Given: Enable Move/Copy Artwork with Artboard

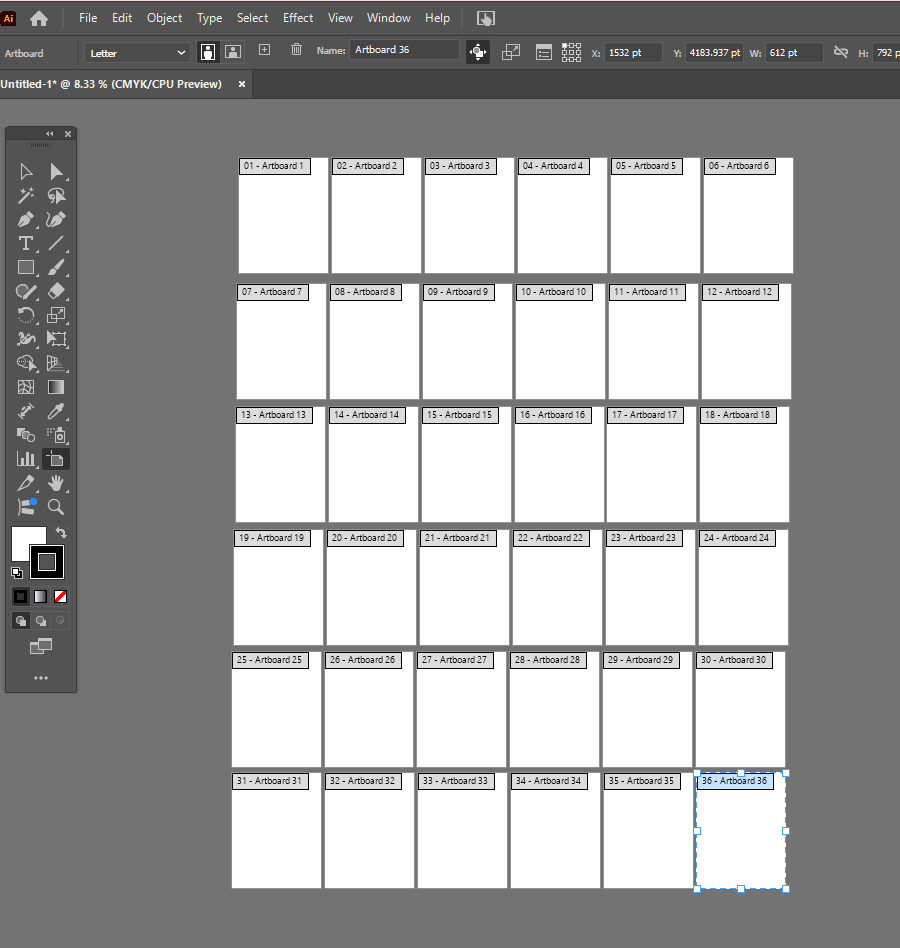Looking at the screenshot, I should pyautogui.click(x=477, y=52).
